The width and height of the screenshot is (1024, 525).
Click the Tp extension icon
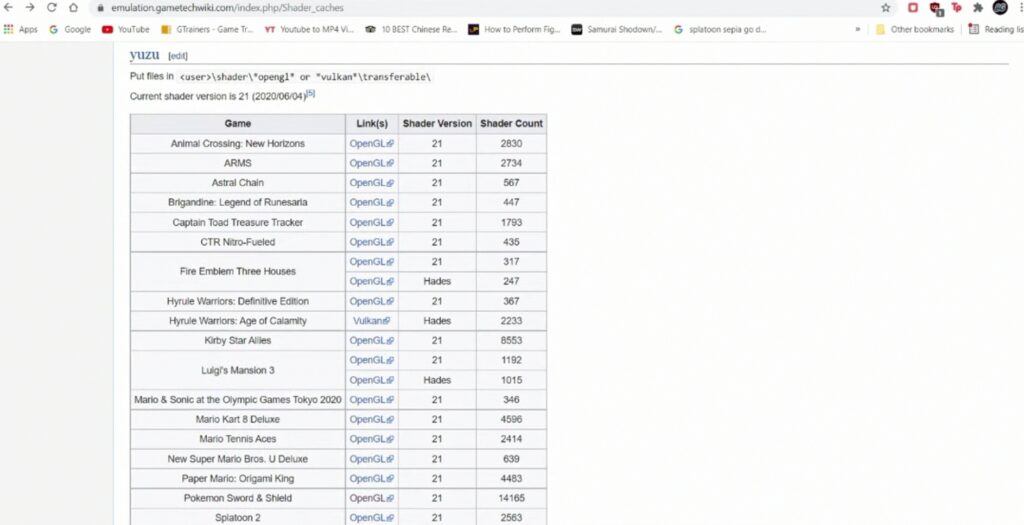957,8
